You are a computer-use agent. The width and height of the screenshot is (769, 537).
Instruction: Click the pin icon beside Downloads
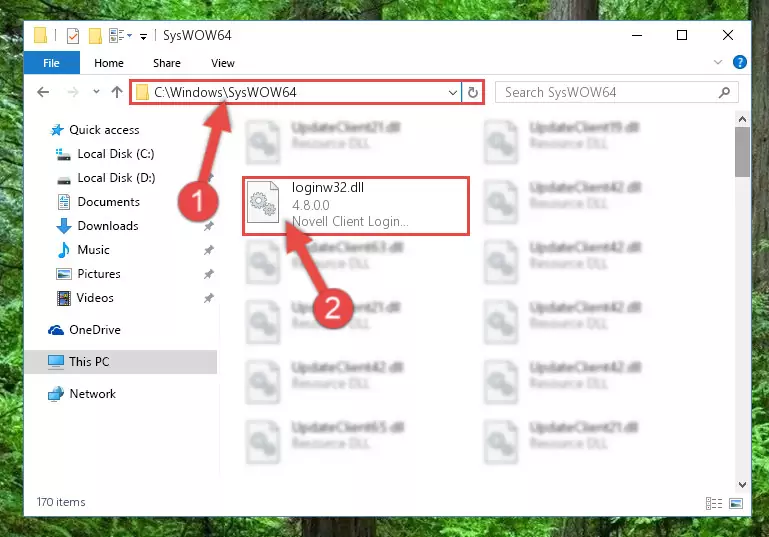coord(209,226)
